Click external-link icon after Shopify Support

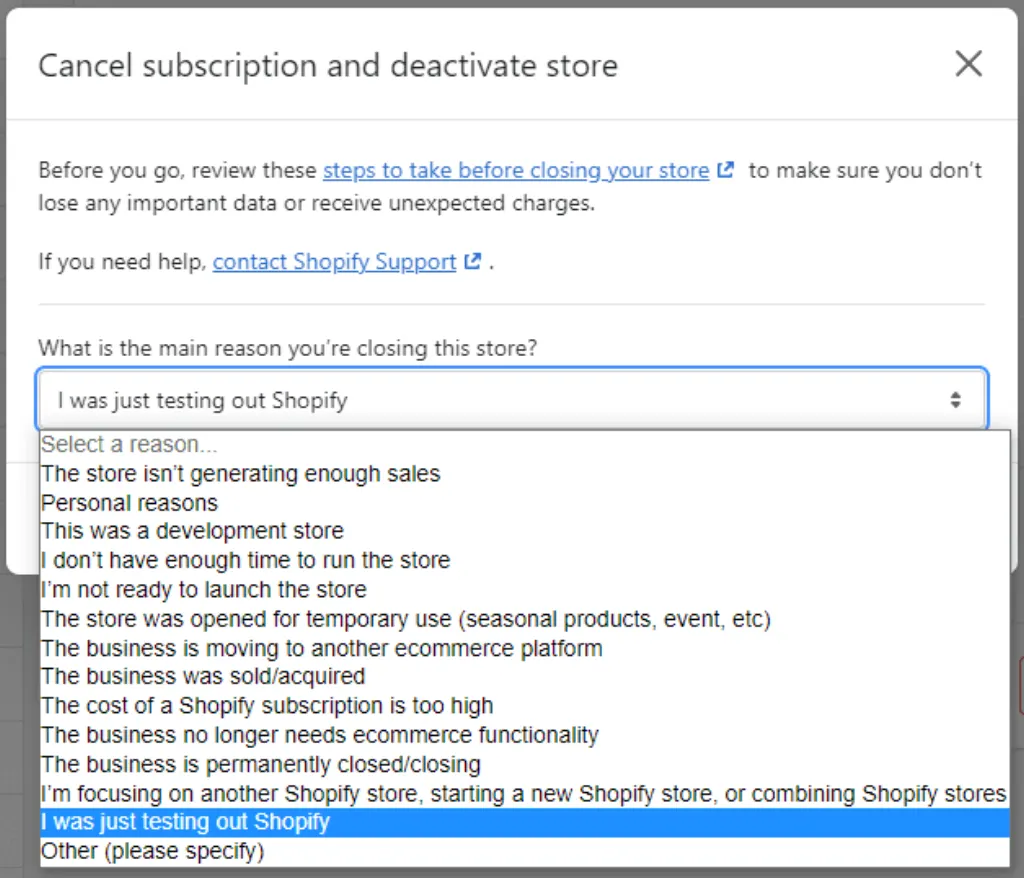click(473, 261)
